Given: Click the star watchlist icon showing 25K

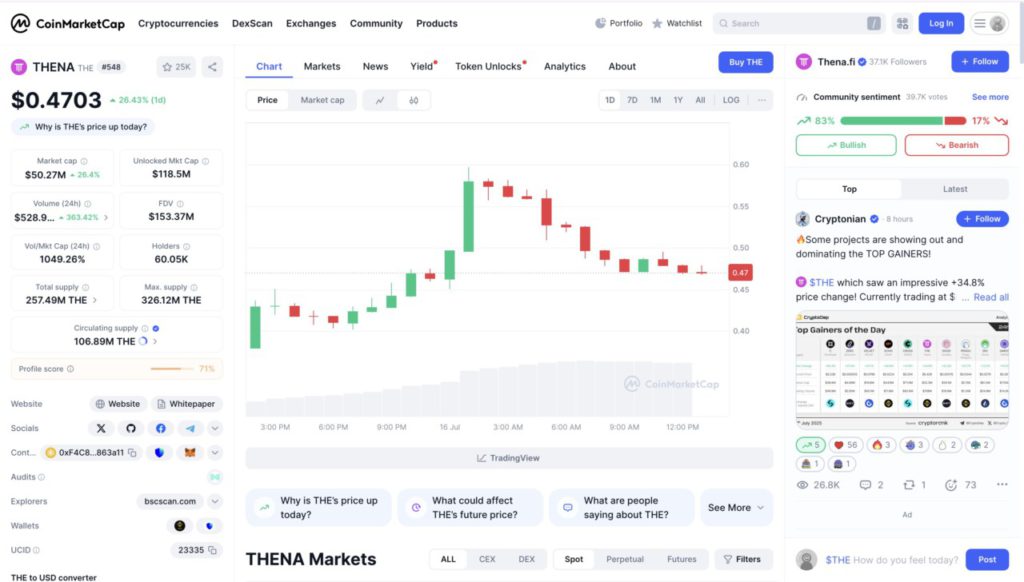Looking at the screenshot, I should click(x=176, y=67).
